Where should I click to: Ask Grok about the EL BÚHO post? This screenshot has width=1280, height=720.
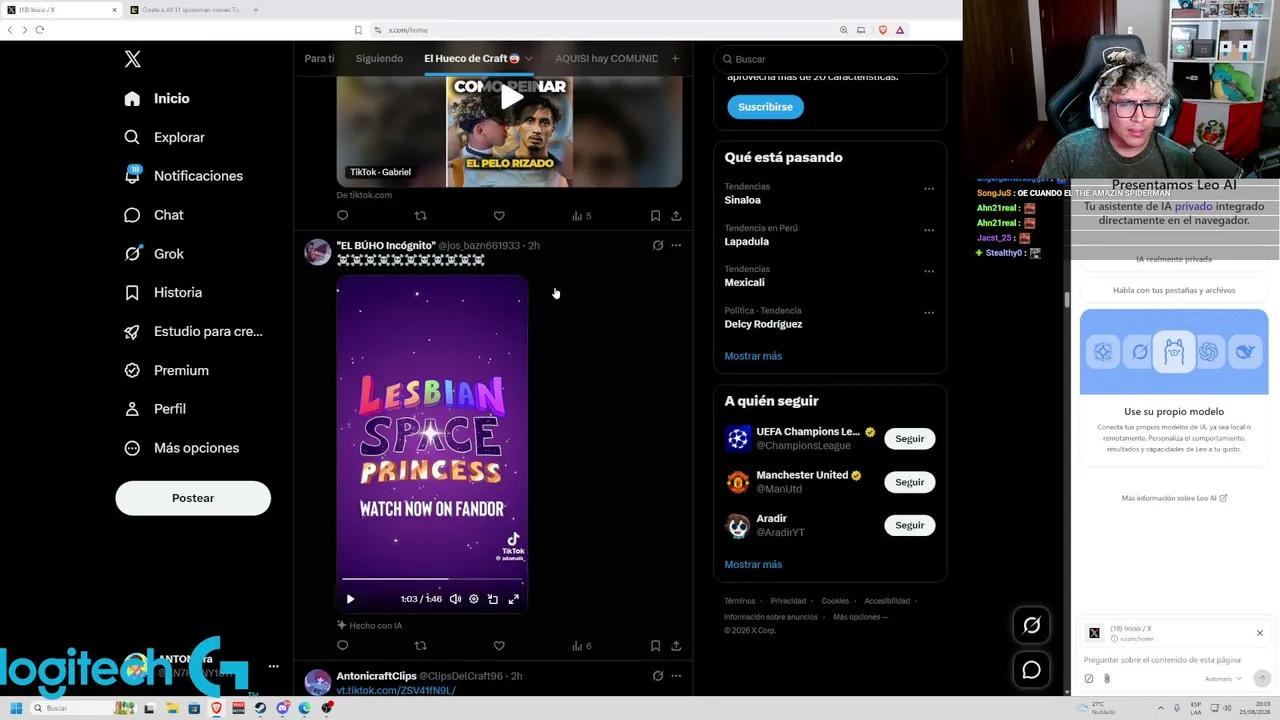(657, 245)
